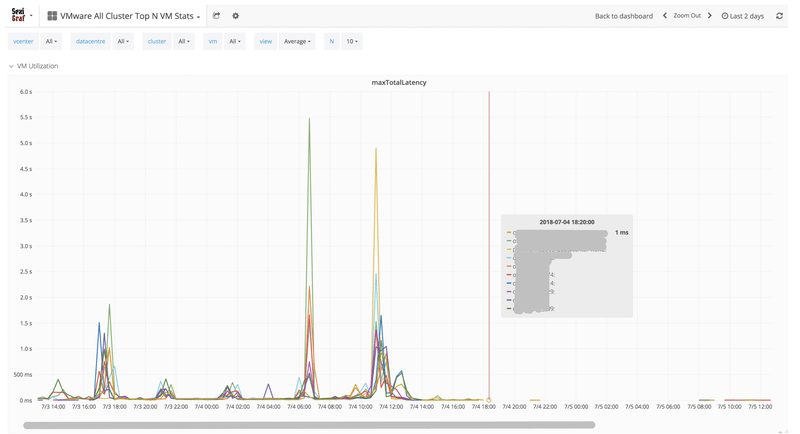Click the hover point at 7/4 18:20

coord(489,400)
